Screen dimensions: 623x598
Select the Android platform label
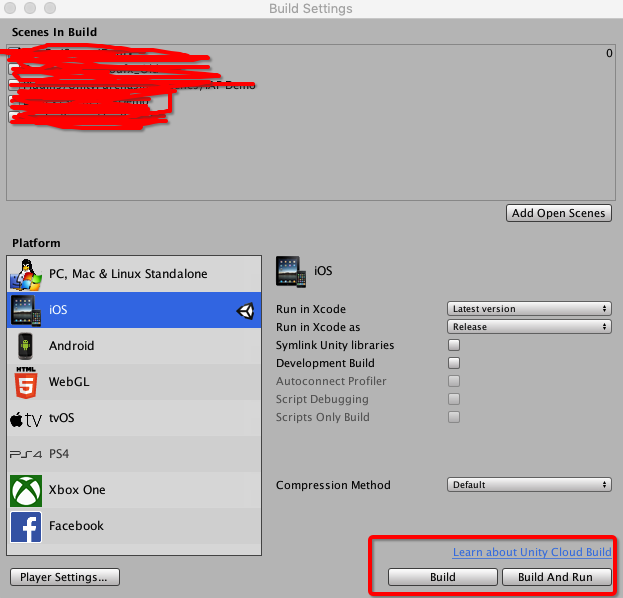pyautogui.click(x=72, y=346)
